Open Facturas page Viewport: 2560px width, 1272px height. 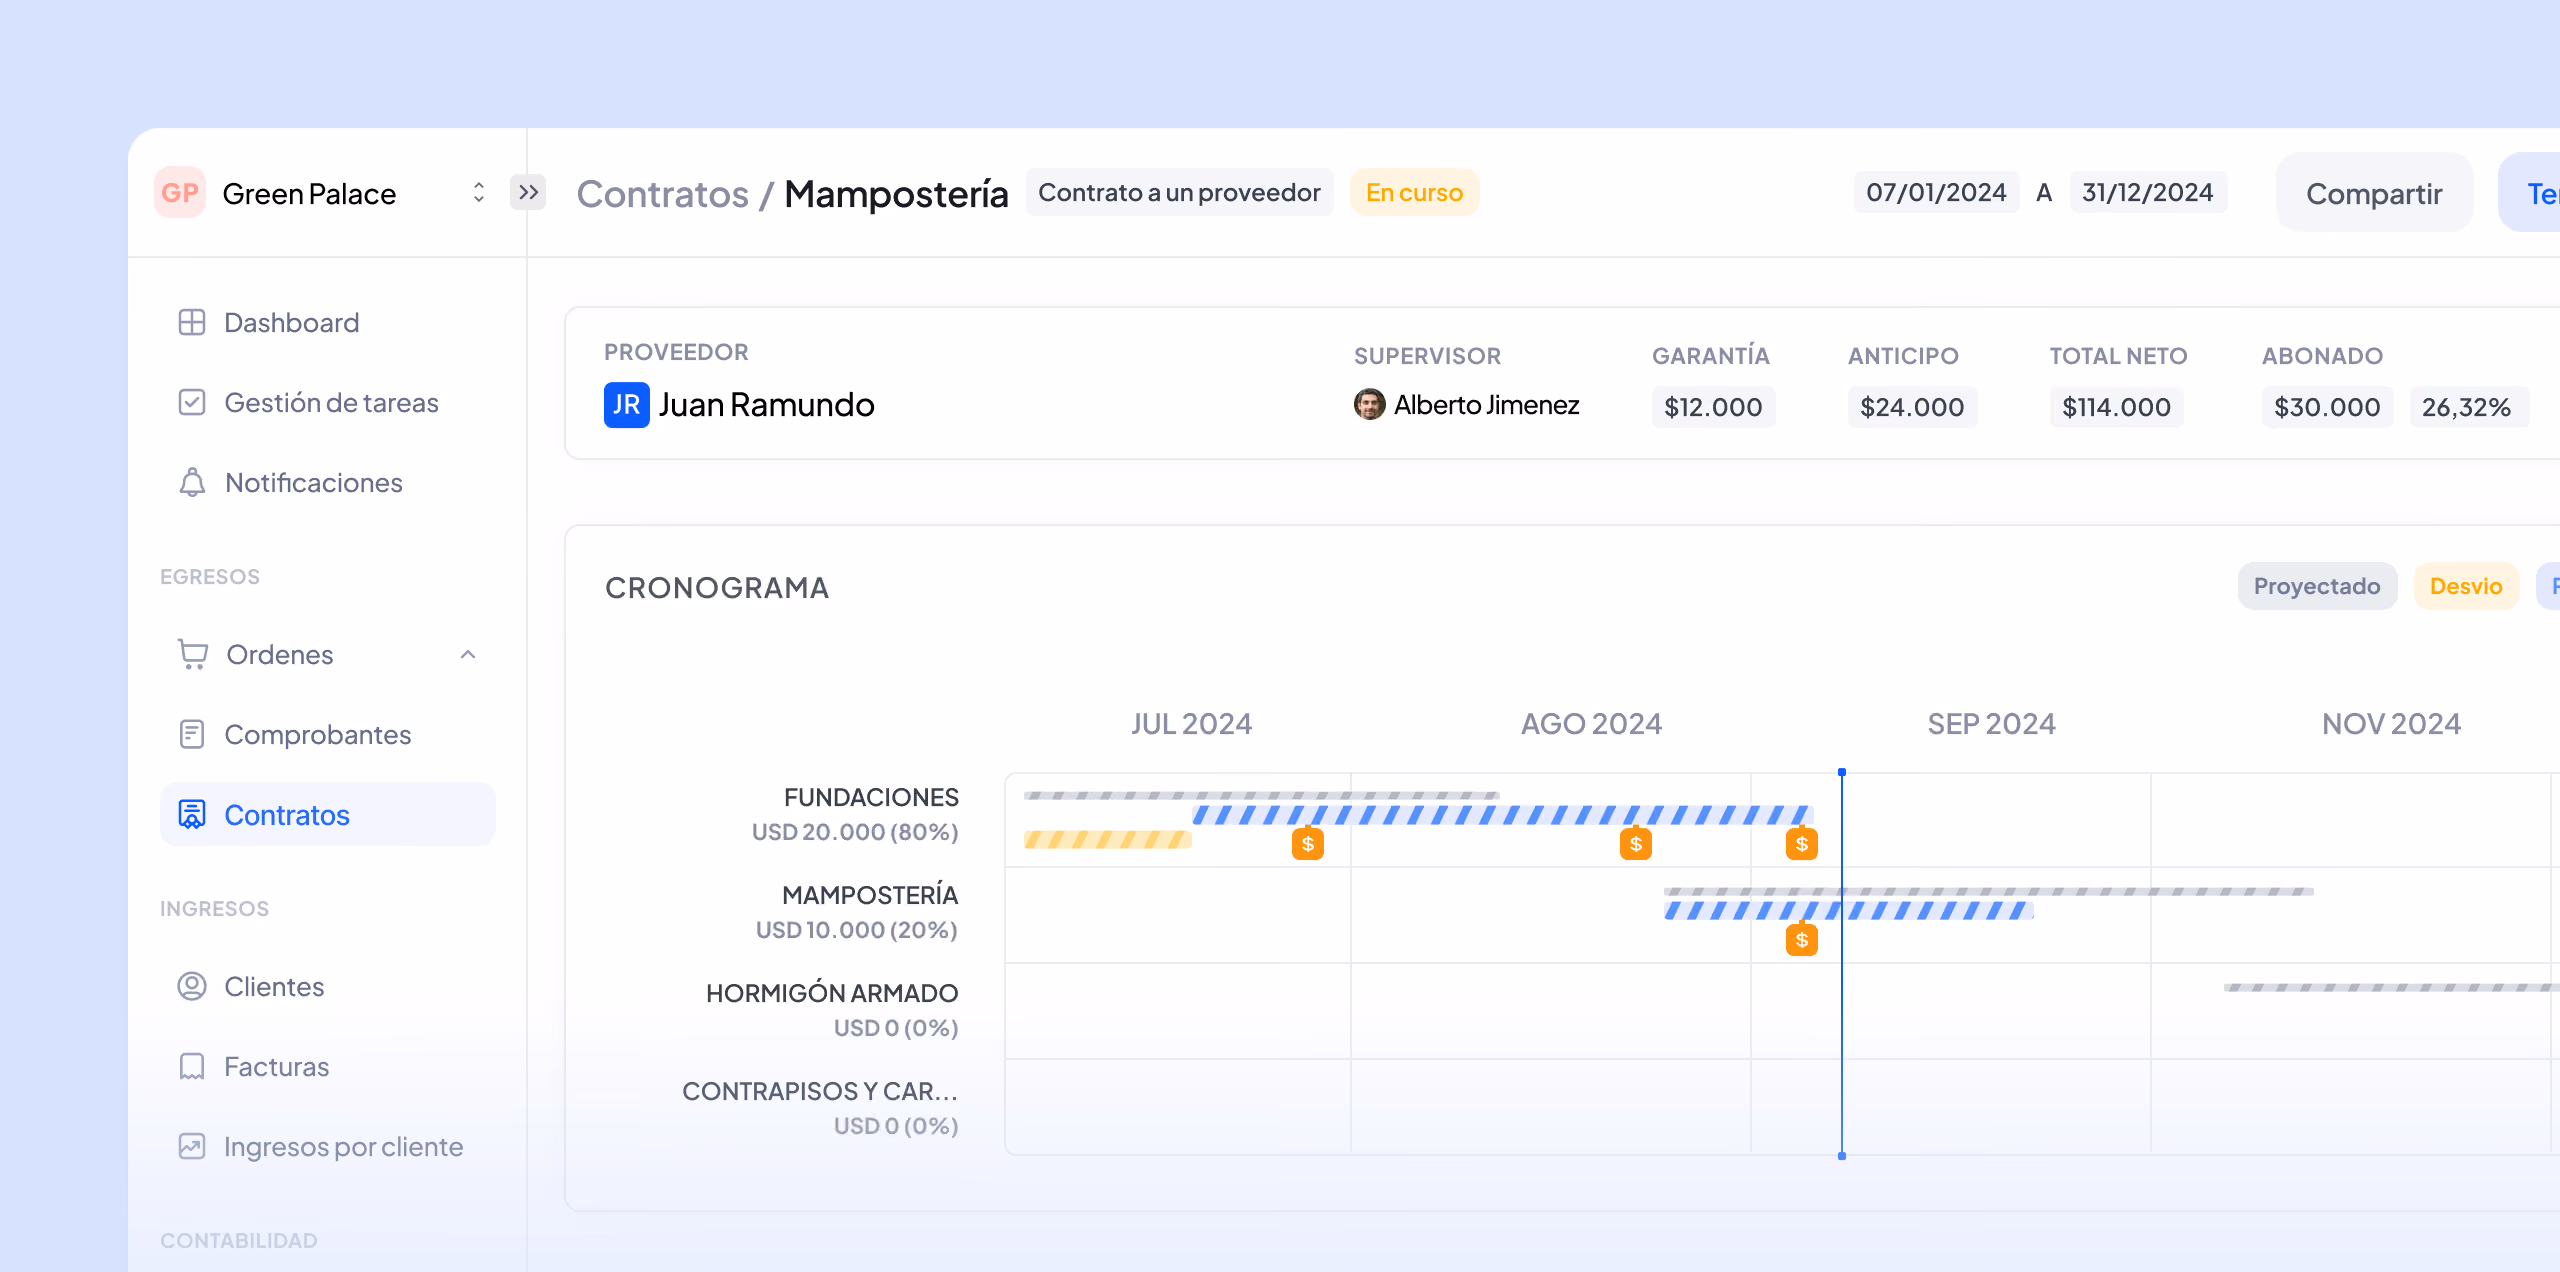pos(277,1066)
